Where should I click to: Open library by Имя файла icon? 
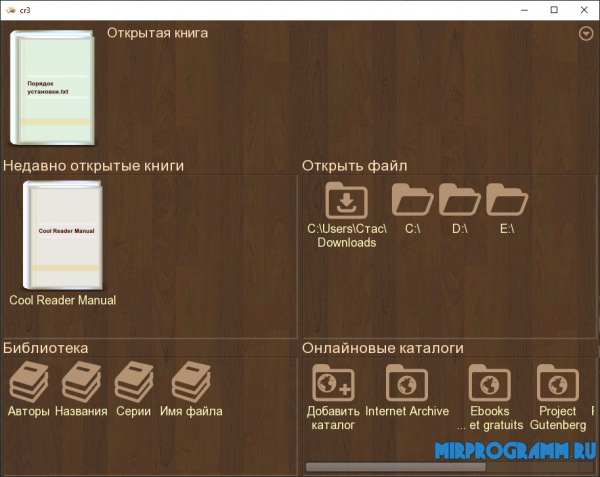coord(191,382)
